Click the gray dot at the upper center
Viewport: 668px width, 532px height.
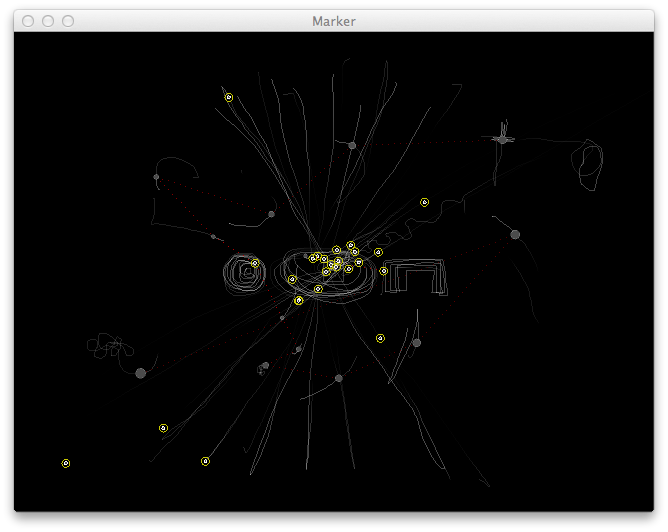[352, 145]
